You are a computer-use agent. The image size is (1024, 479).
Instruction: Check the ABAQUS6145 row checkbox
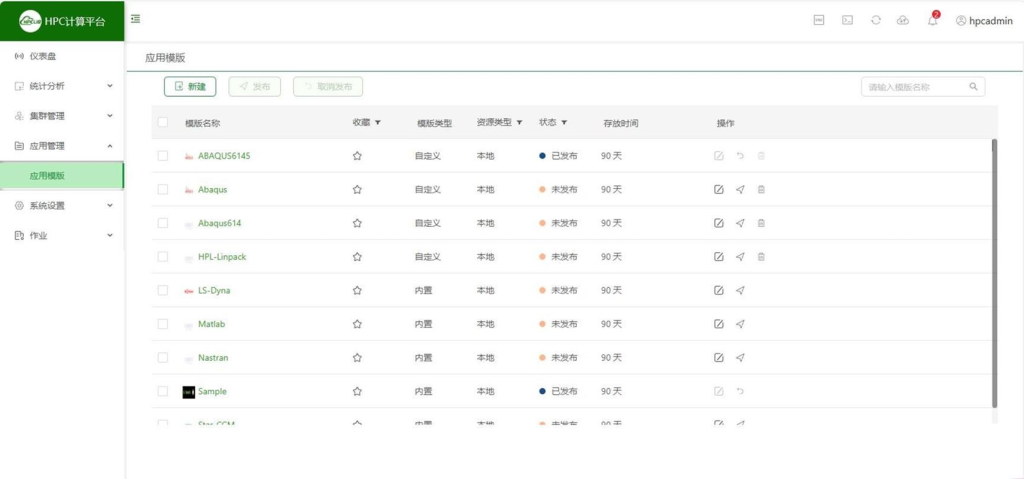[163, 156]
